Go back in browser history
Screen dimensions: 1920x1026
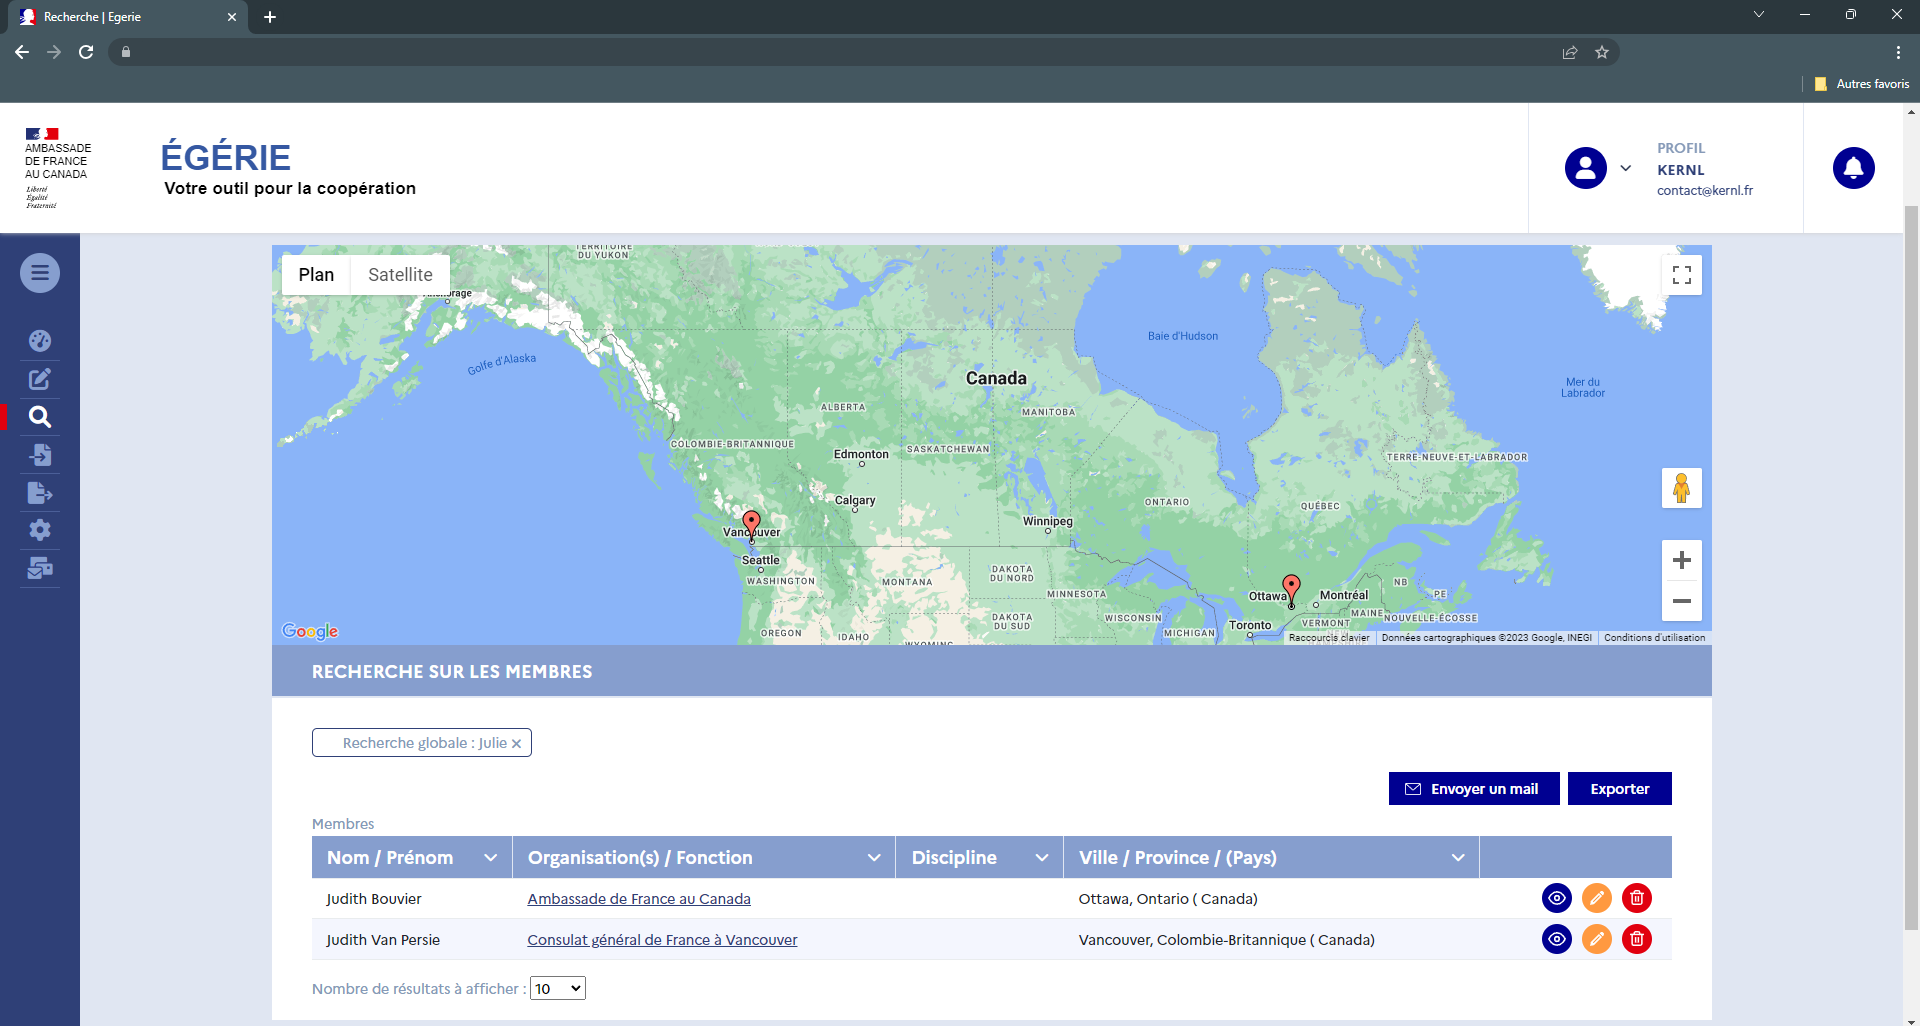pyautogui.click(x=22, y=52)
